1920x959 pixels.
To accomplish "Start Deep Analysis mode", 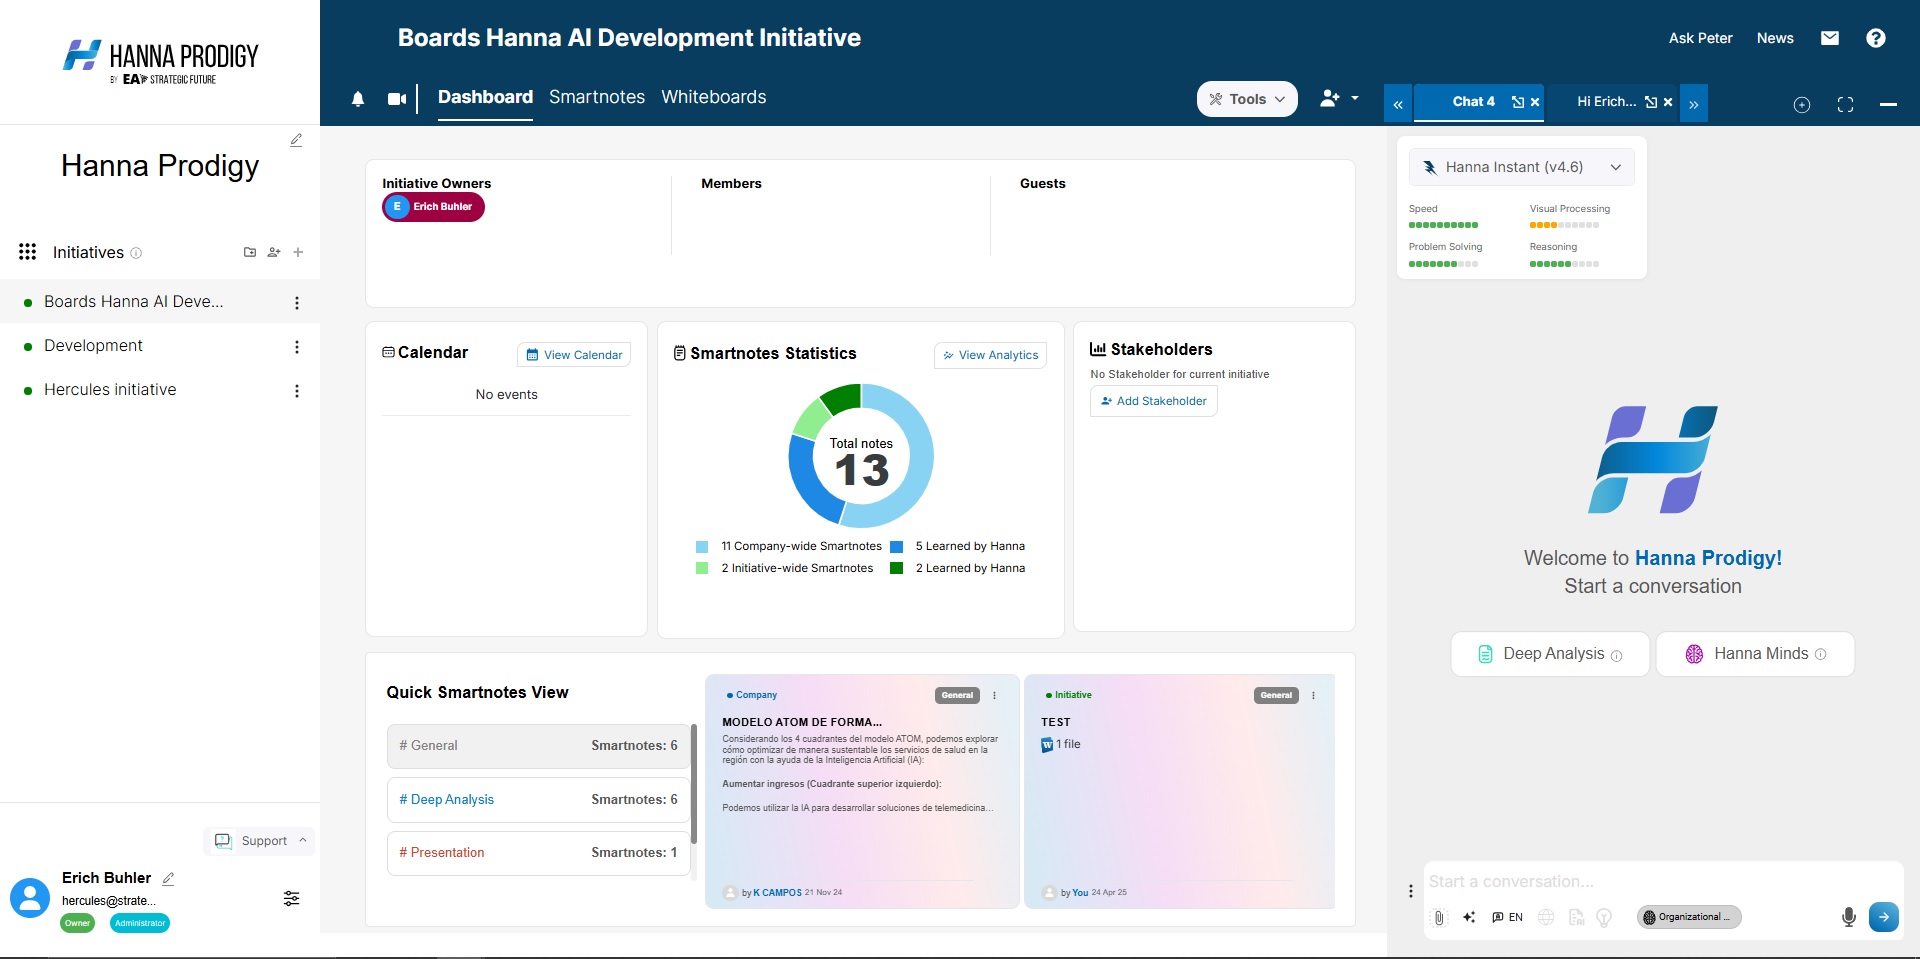I will pyautogui.click(x=1550, y=654).
